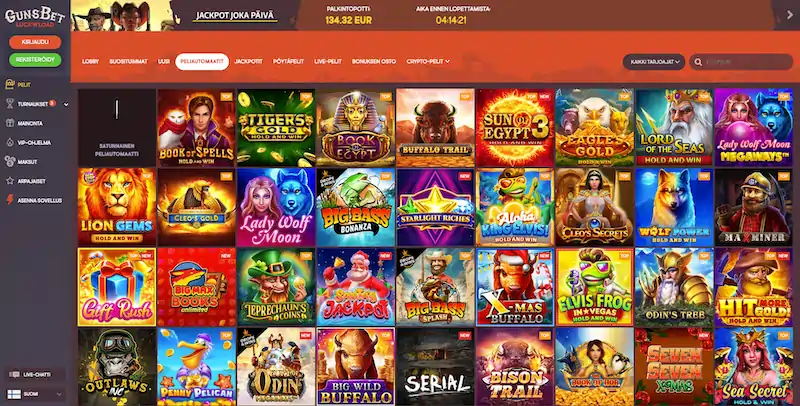Open the Big Bass Bonanza game thumbnail
800x406 pixels.
coord(356,208)
